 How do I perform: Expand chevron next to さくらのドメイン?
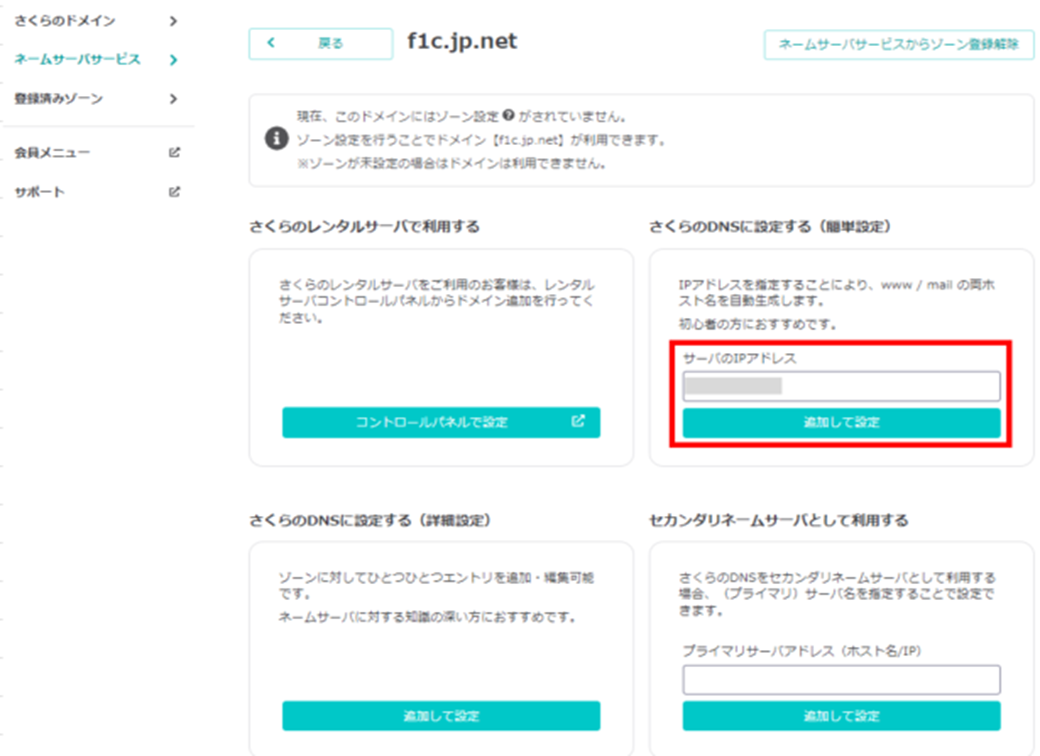pos(173,21)
